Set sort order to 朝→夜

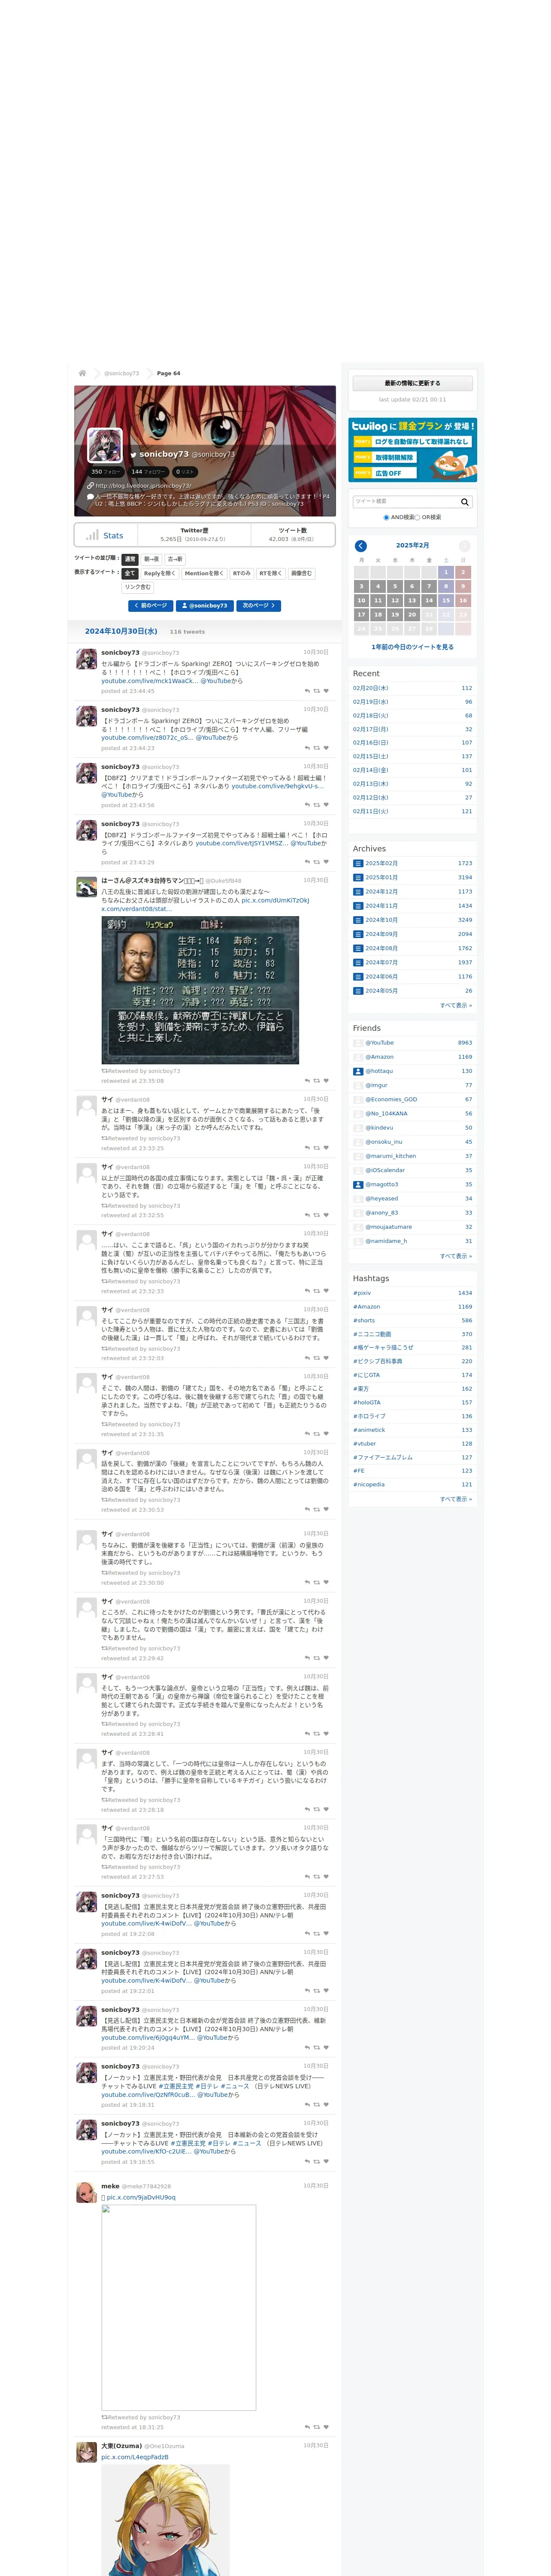pyautogui.click(x=151, y=559)
